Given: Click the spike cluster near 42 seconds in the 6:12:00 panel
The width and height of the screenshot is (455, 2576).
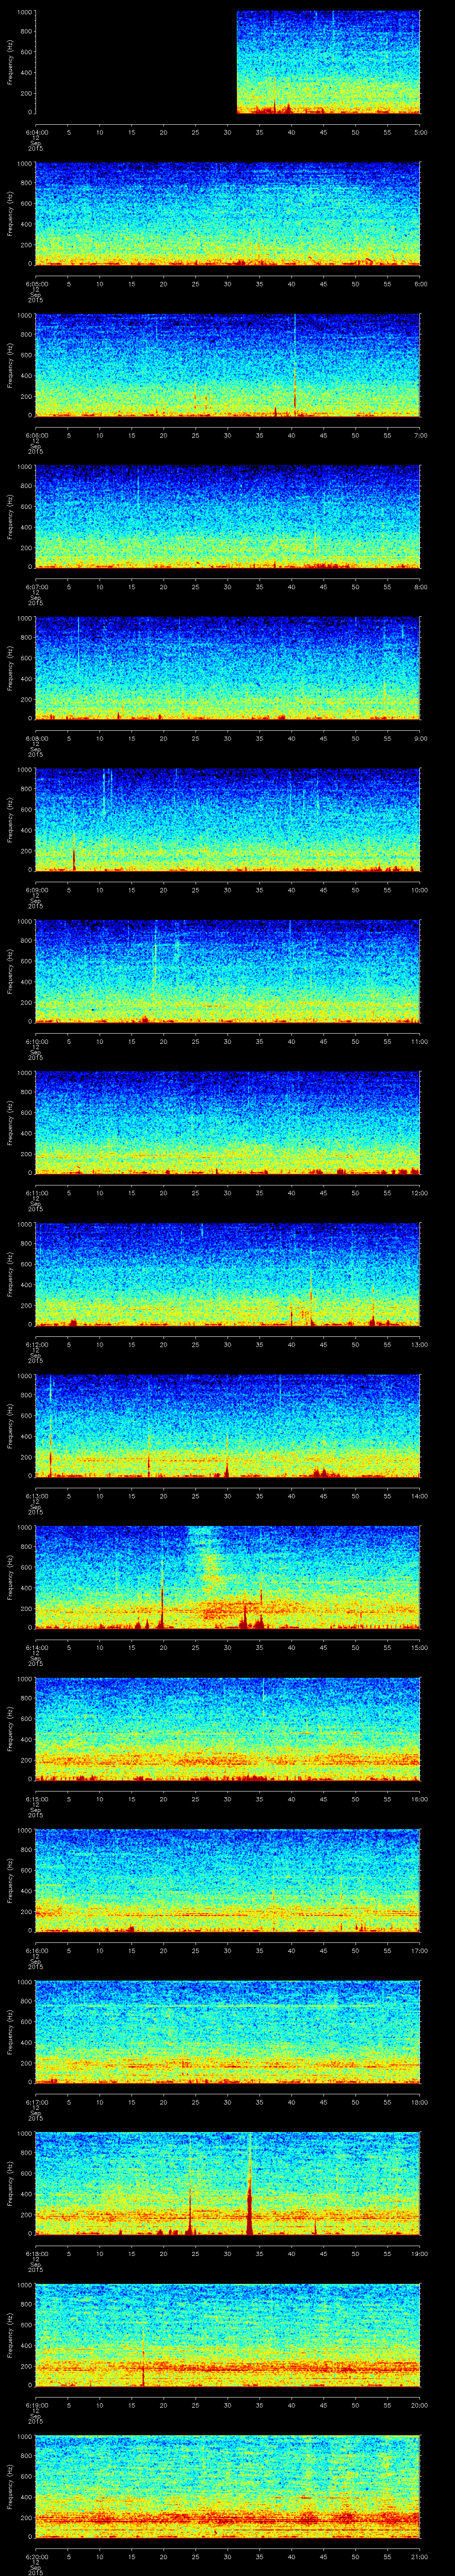Looking at the screenshot, I should coord(305,1311).
